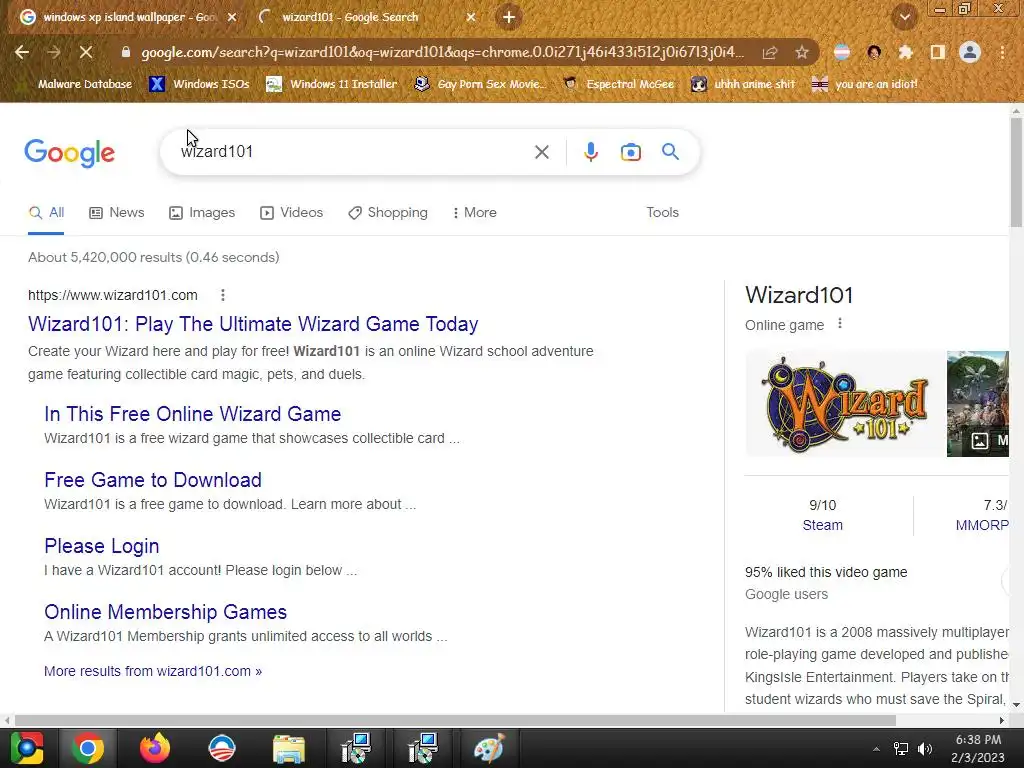Expand the tab search dropdown arrow
The image size is (1024, 768).
tap(904, 18)
